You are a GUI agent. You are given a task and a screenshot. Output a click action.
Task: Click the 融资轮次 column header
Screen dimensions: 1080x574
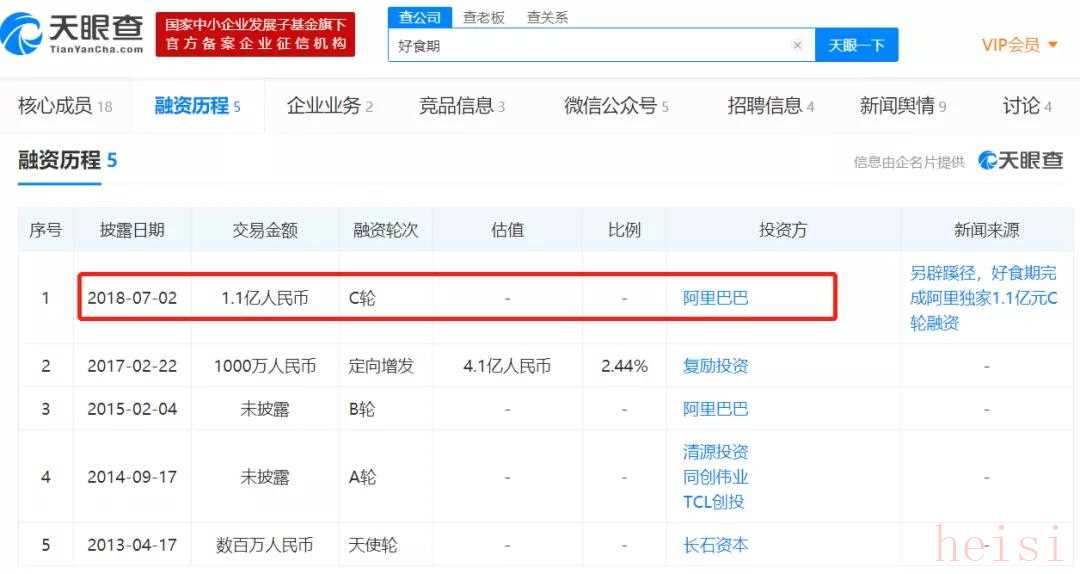tap(386, 229)
